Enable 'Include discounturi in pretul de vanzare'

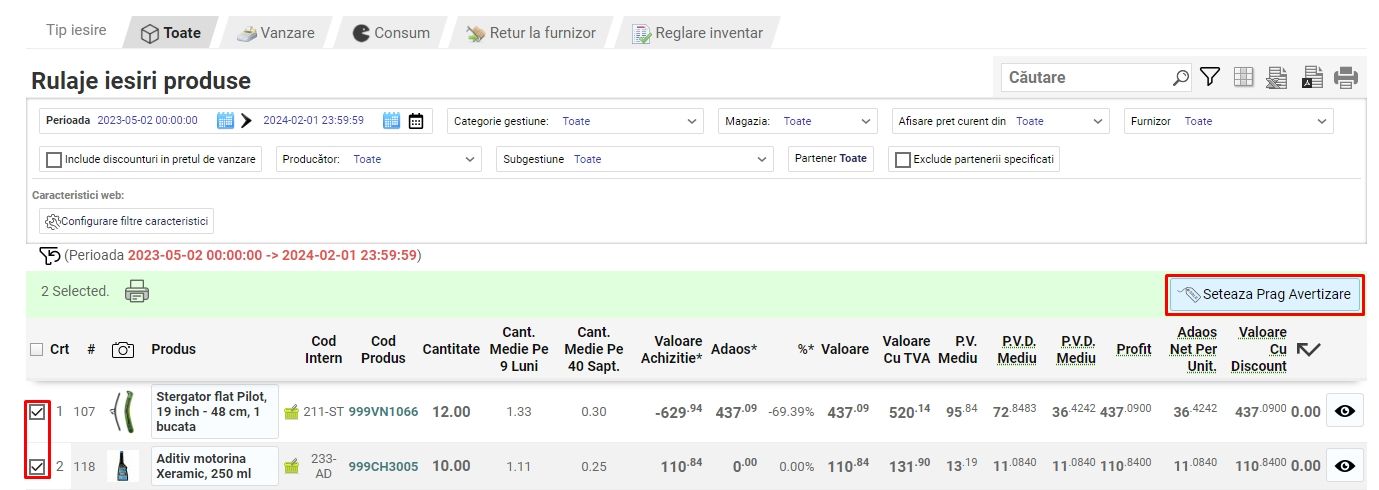click(54, 160)
